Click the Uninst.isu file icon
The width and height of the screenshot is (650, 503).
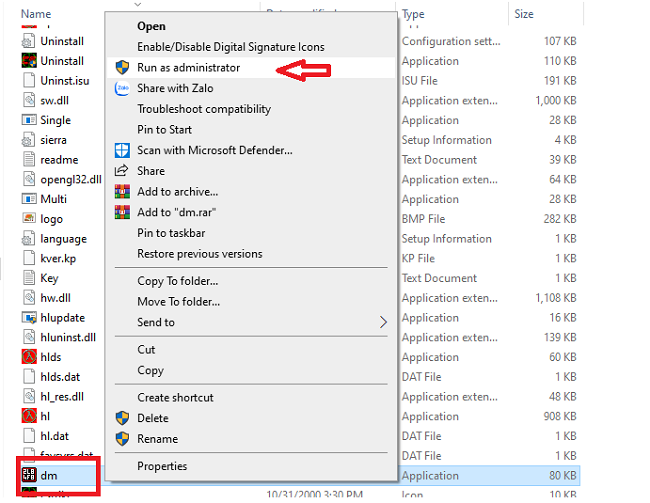click(29, 80)
